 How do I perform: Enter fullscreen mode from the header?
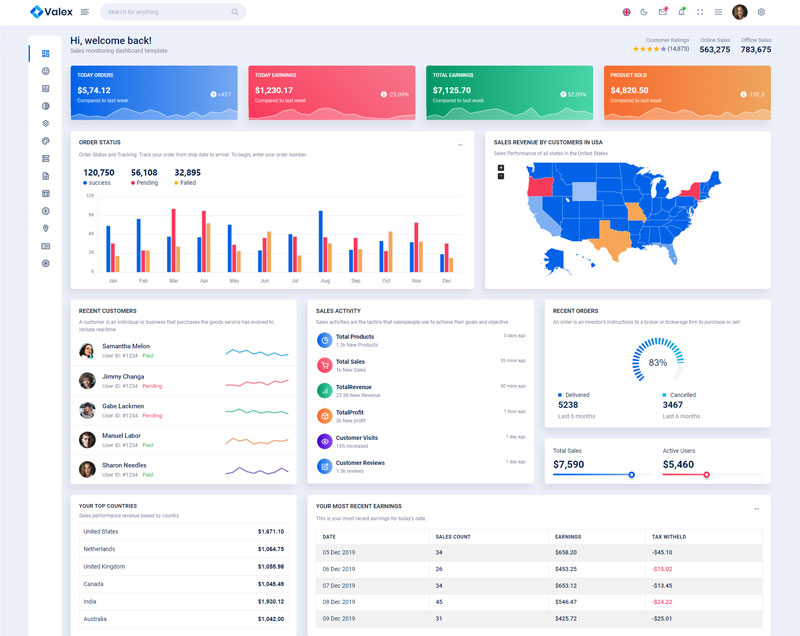pyautogui.click(x=700, y=12)
